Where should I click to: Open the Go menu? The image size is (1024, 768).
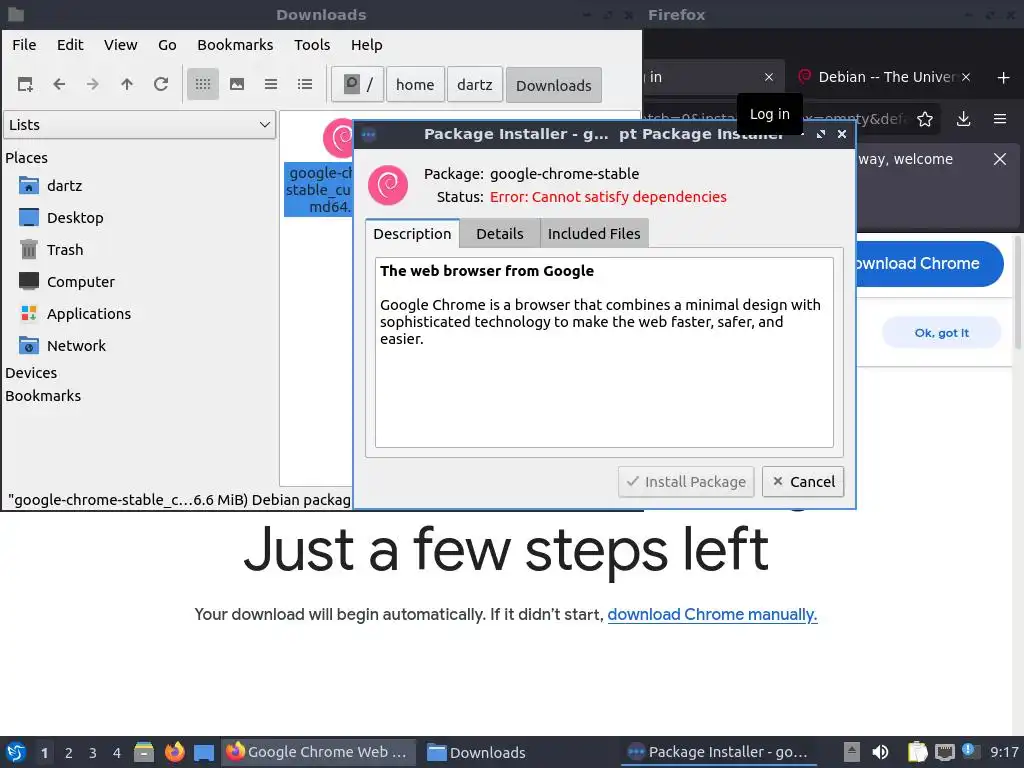(167, 45)
